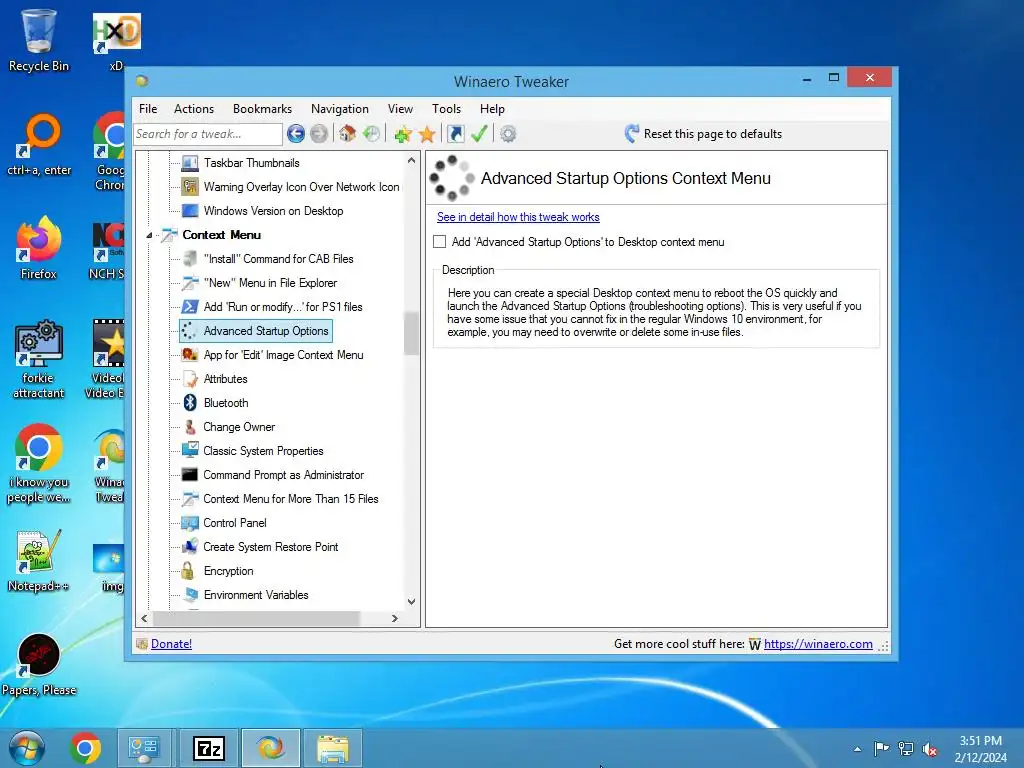This screenshot has width=1024, height=768.
Task: Click the Papers, Please desktop icon
Action: 39,665
